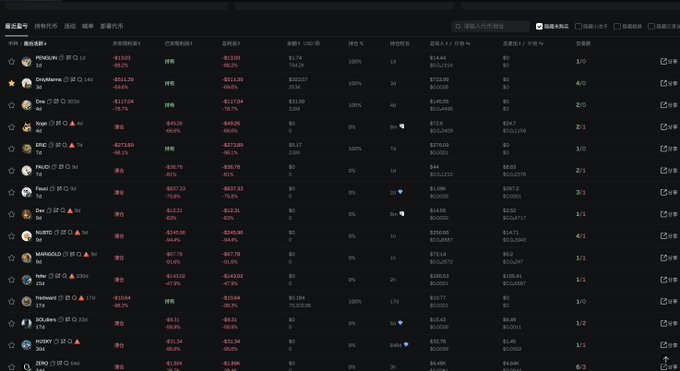Tick the checkbox right after 隐藏未购买

tap(578, 26)
